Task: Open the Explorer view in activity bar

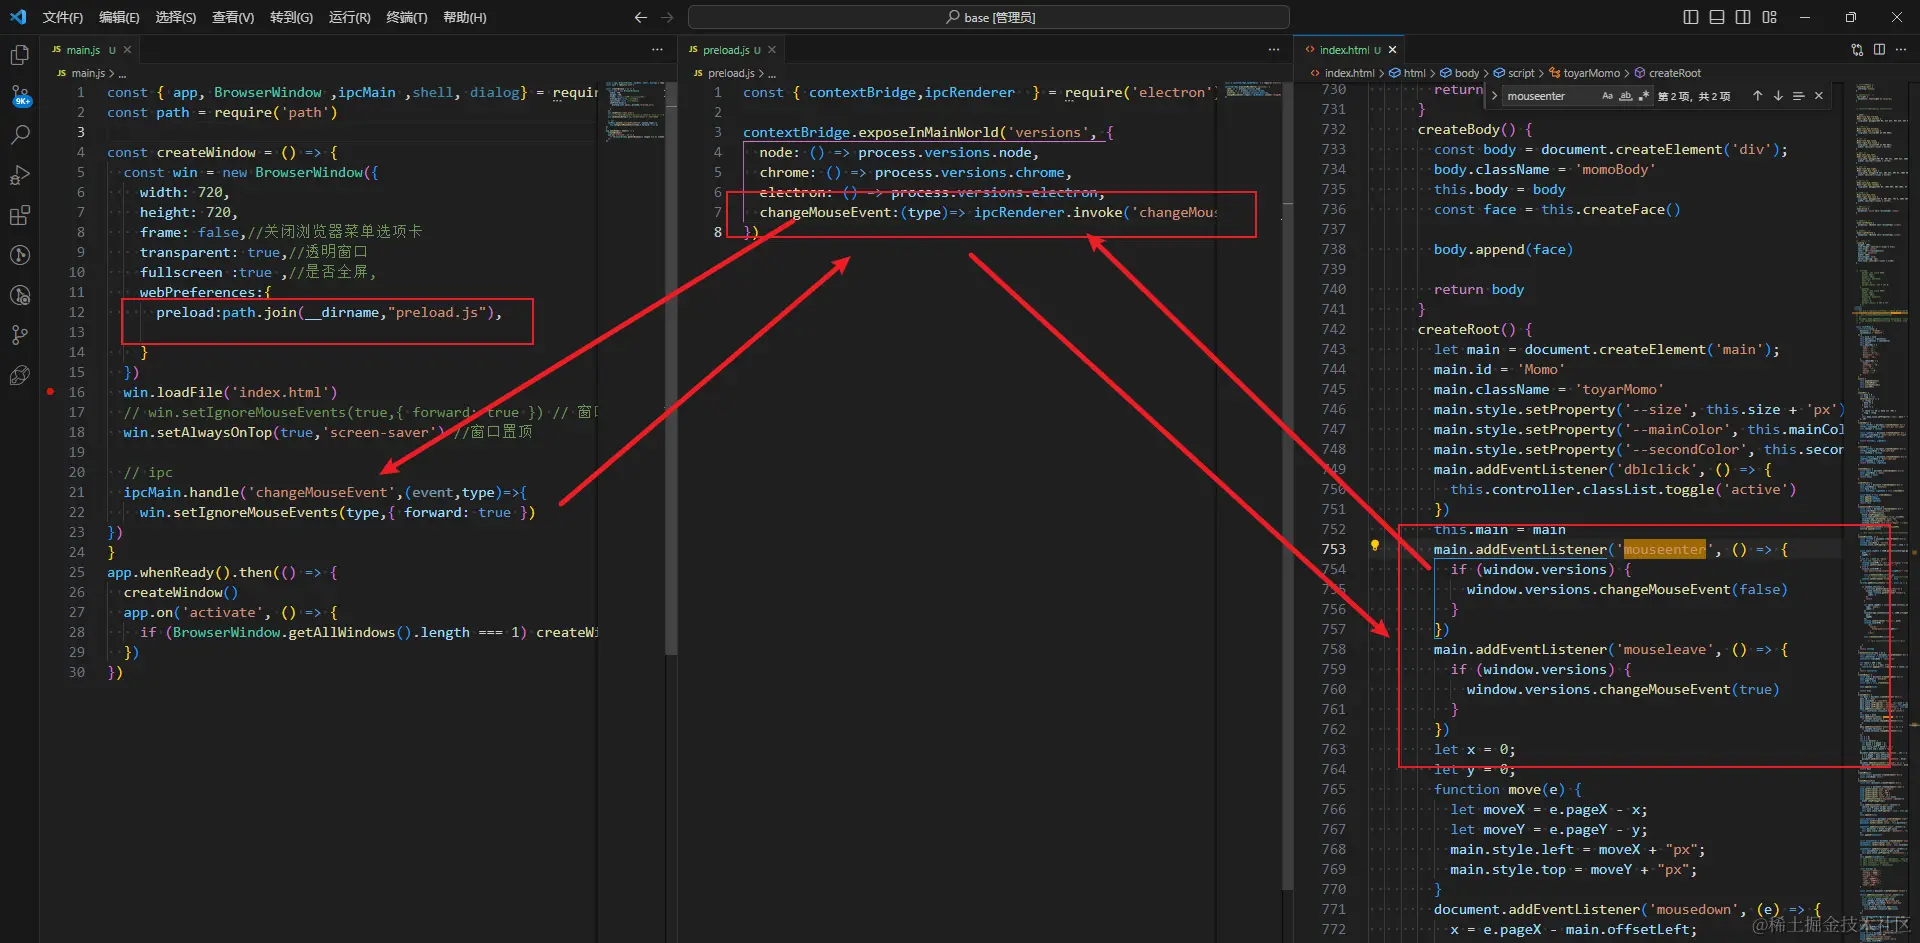Action: click(19, 55)
